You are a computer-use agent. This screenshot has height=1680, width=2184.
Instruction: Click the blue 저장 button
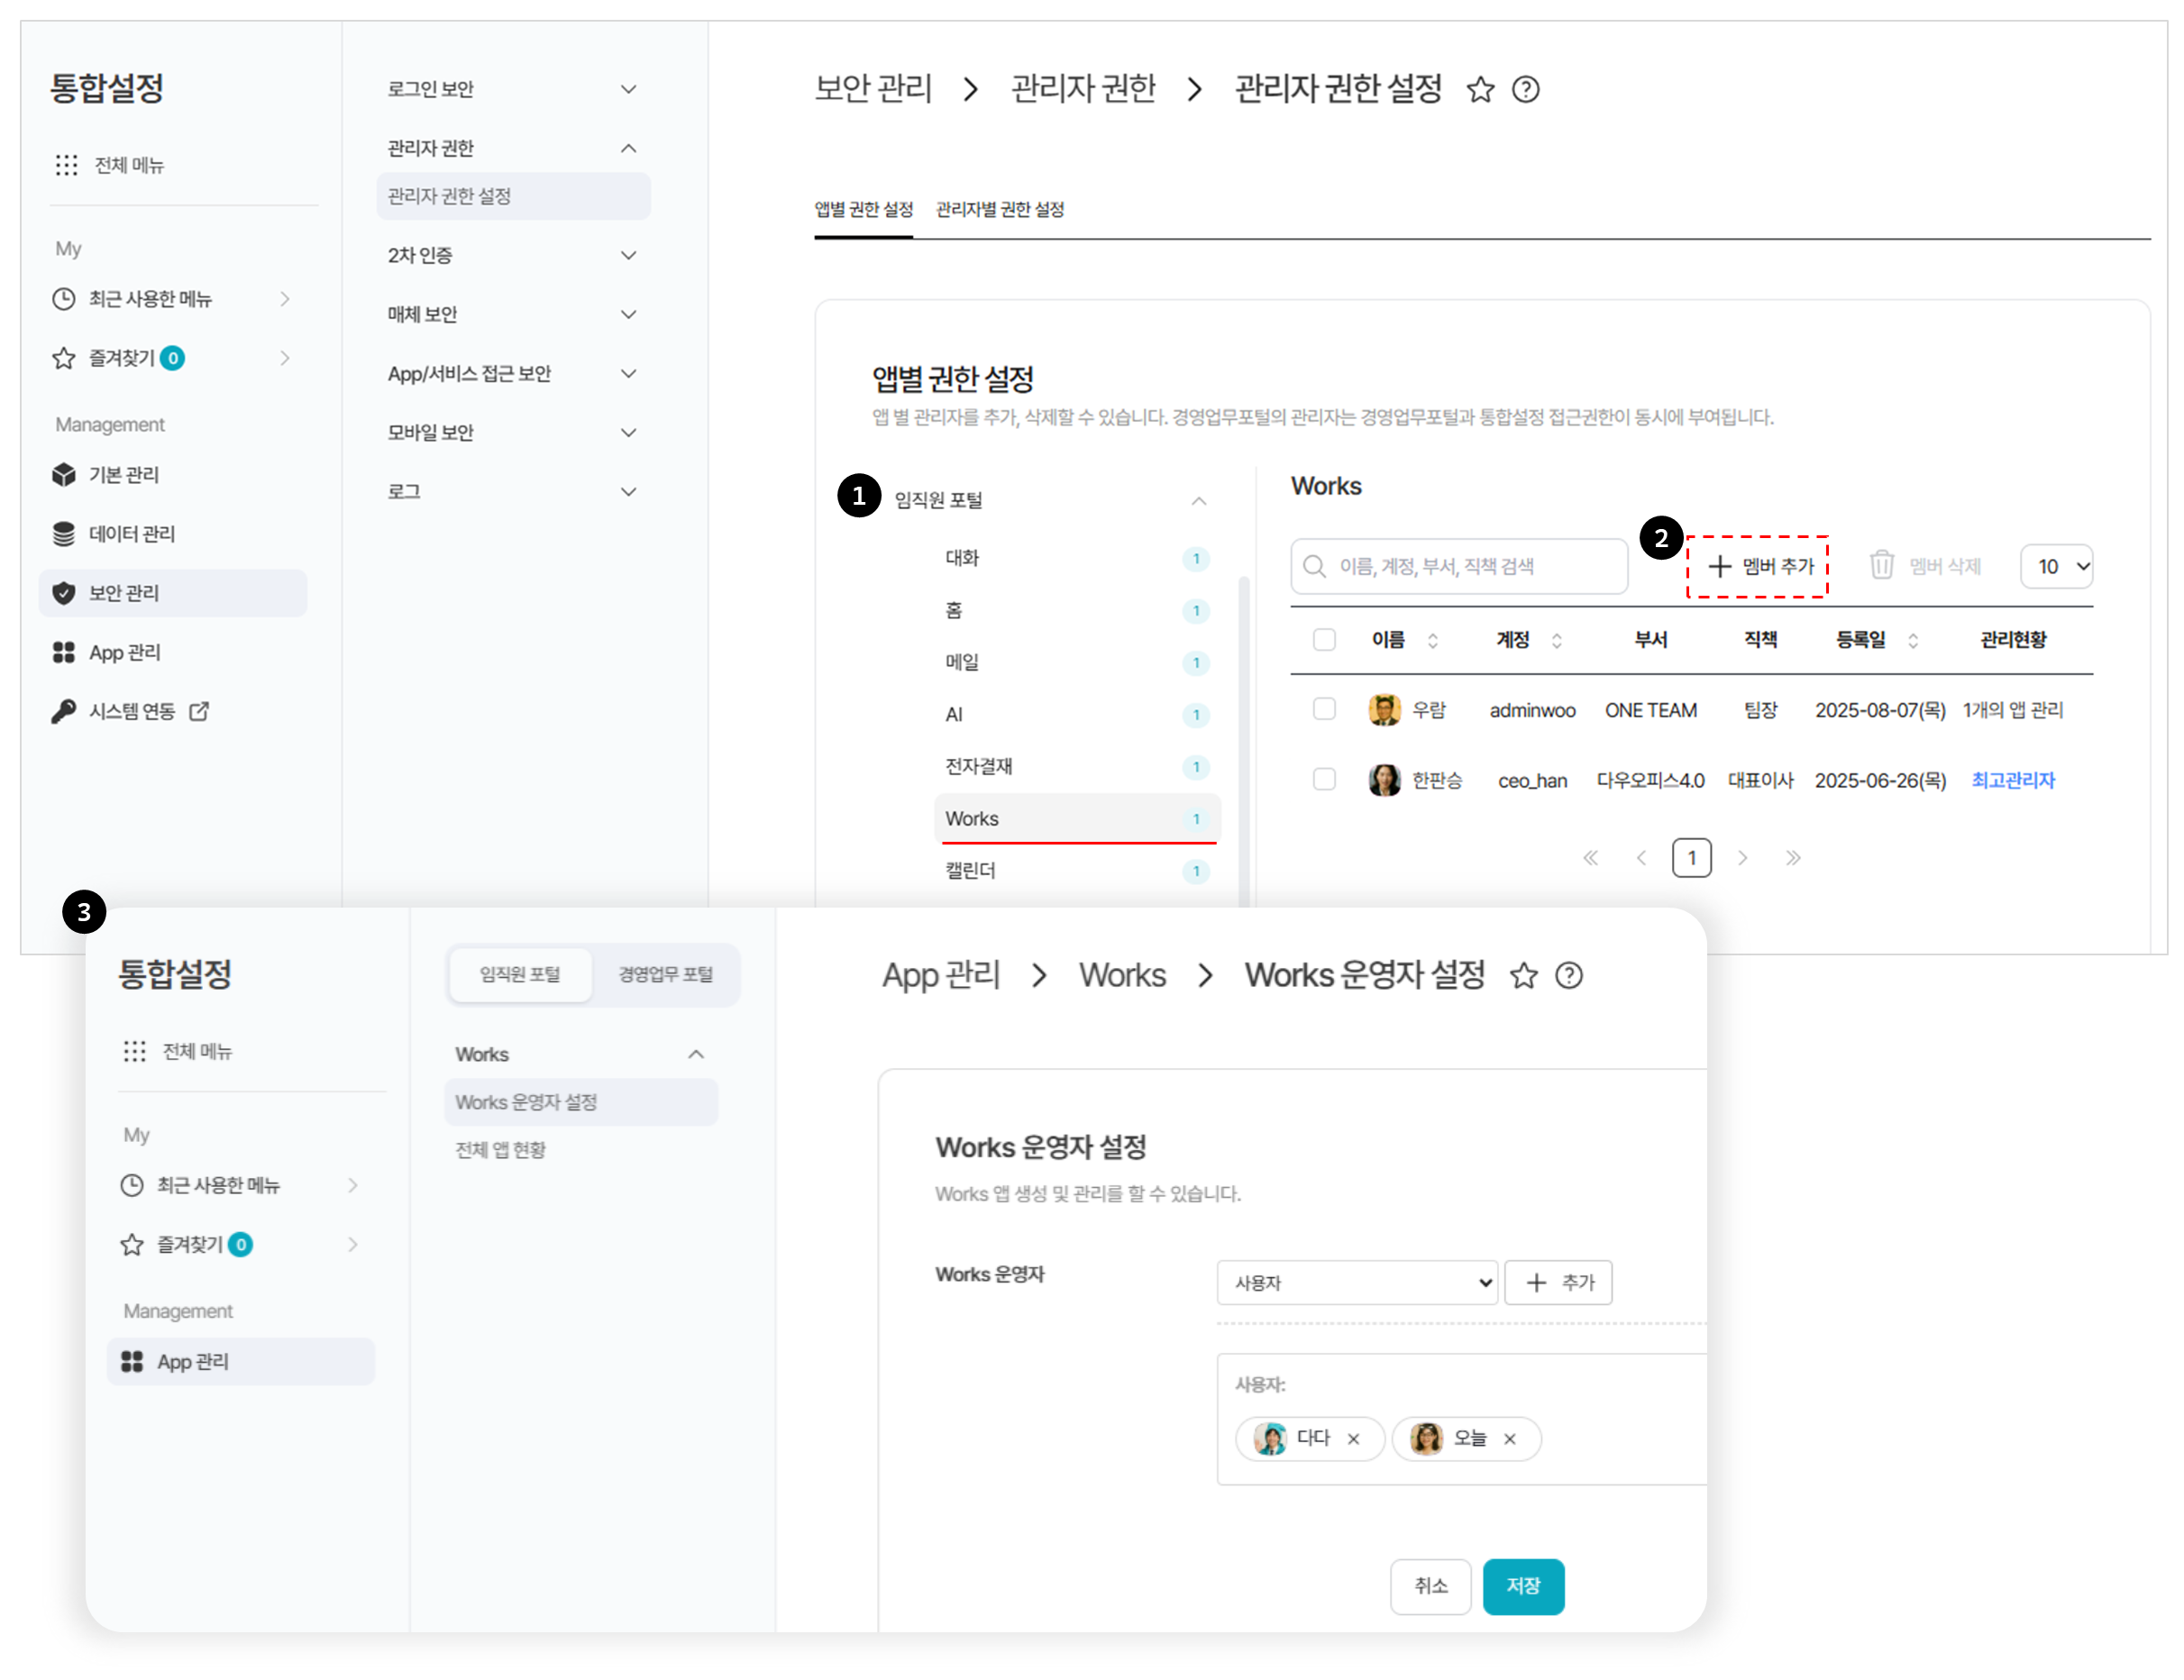[x=1522, y=1586]
